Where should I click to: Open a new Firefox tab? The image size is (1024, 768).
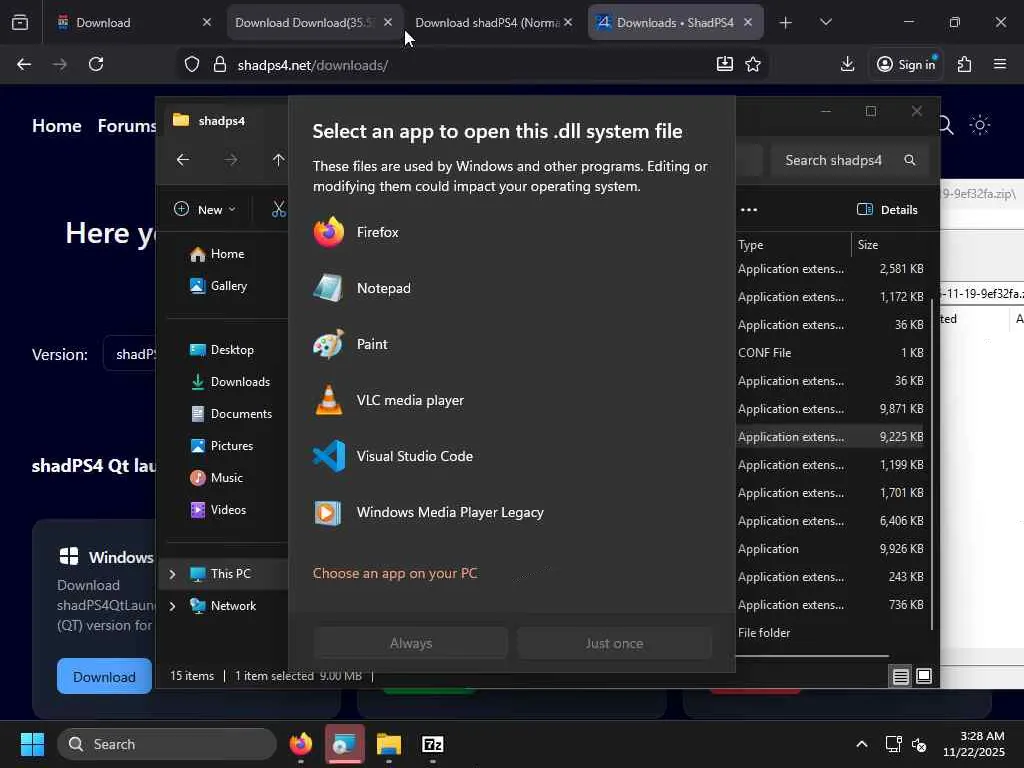[786, 23]
